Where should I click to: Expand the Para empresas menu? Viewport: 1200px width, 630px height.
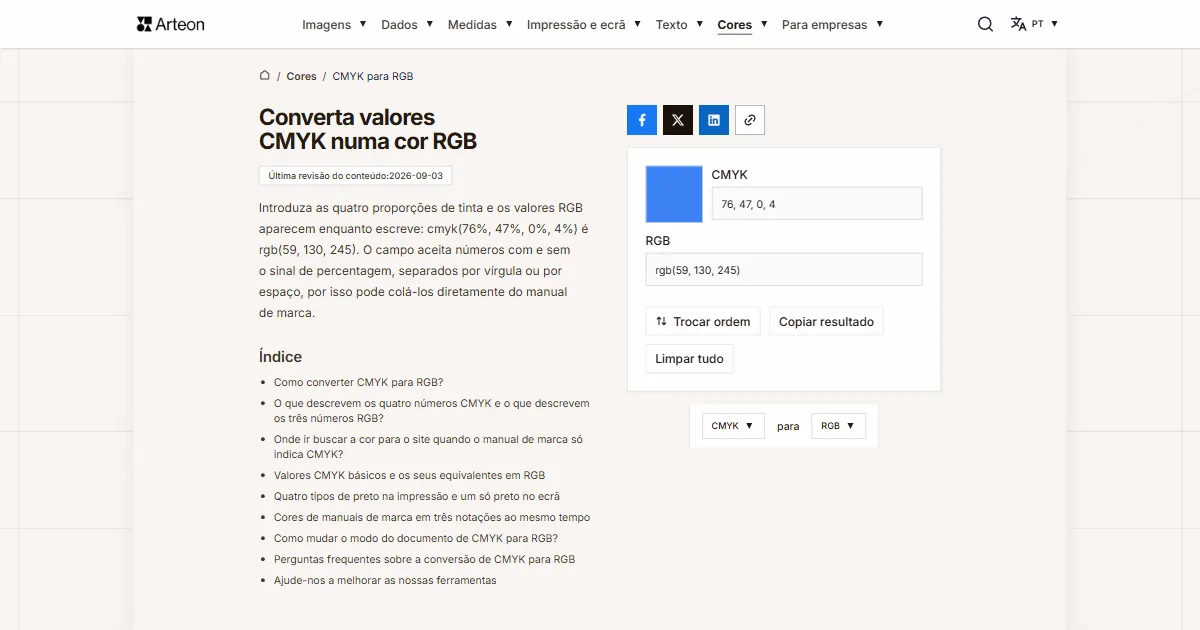832,24
